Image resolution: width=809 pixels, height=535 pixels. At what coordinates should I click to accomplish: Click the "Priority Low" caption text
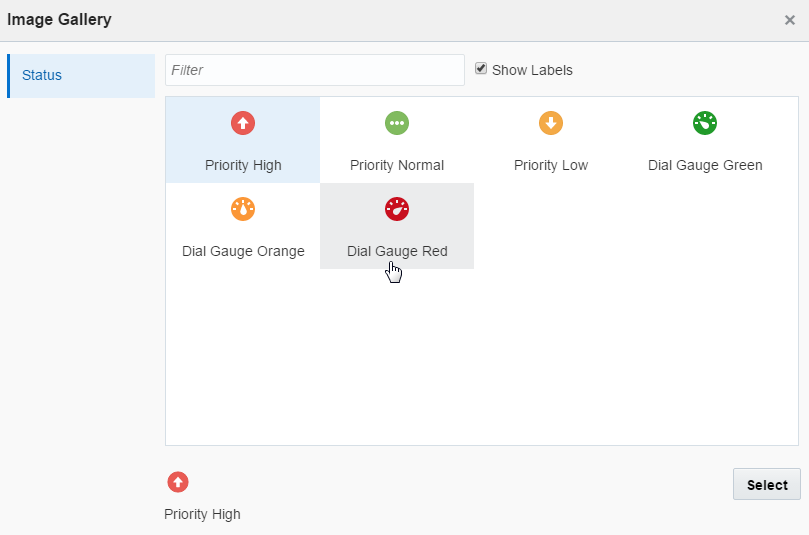click(x=551, y=165)
